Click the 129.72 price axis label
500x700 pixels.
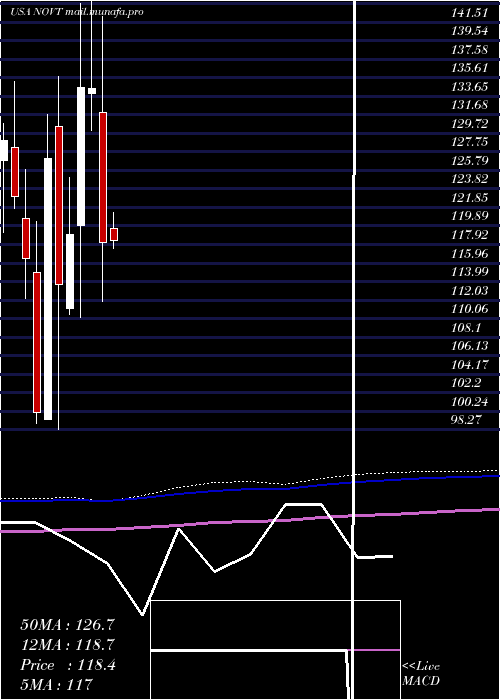[x=470, y=124]
